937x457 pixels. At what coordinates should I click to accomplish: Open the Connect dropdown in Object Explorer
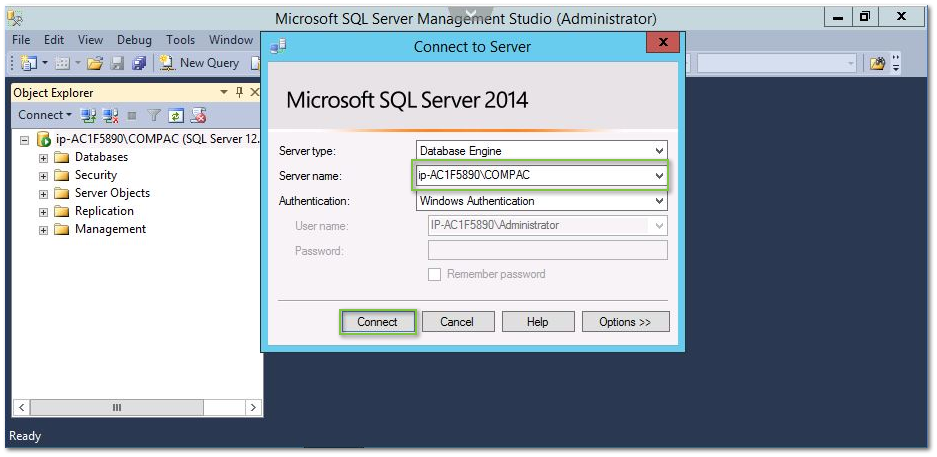click(45, 116)
